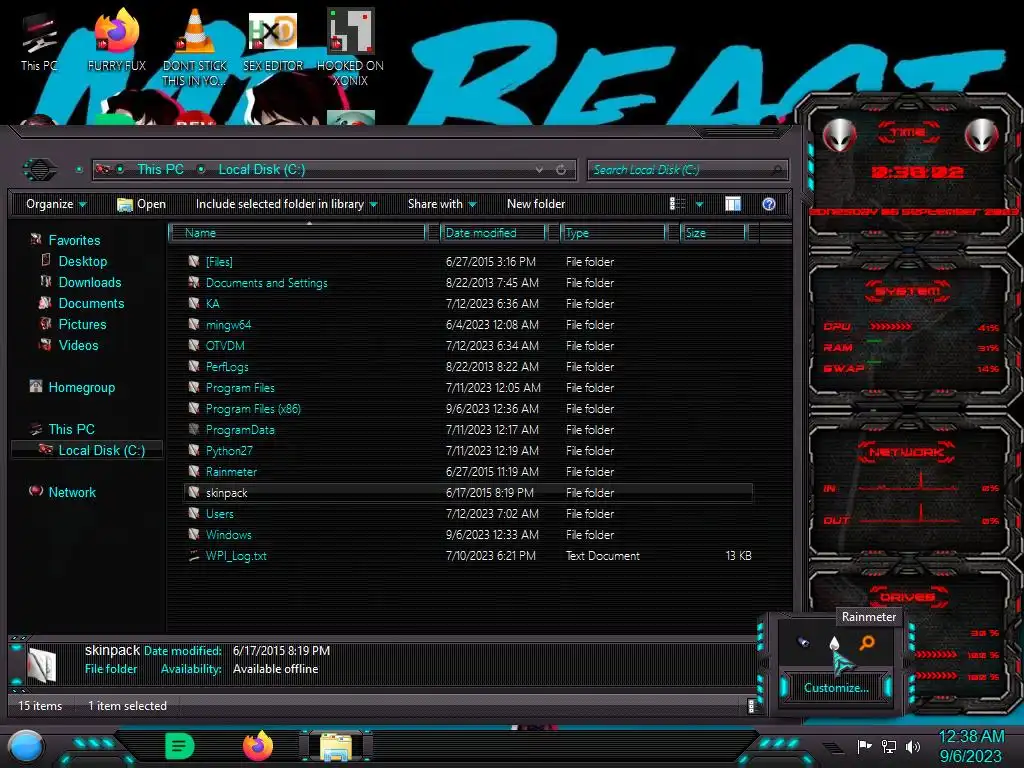This screenshot has width=1024, height=768.
Task: Open the This PC desktop icon
Action: coord(39,41)
